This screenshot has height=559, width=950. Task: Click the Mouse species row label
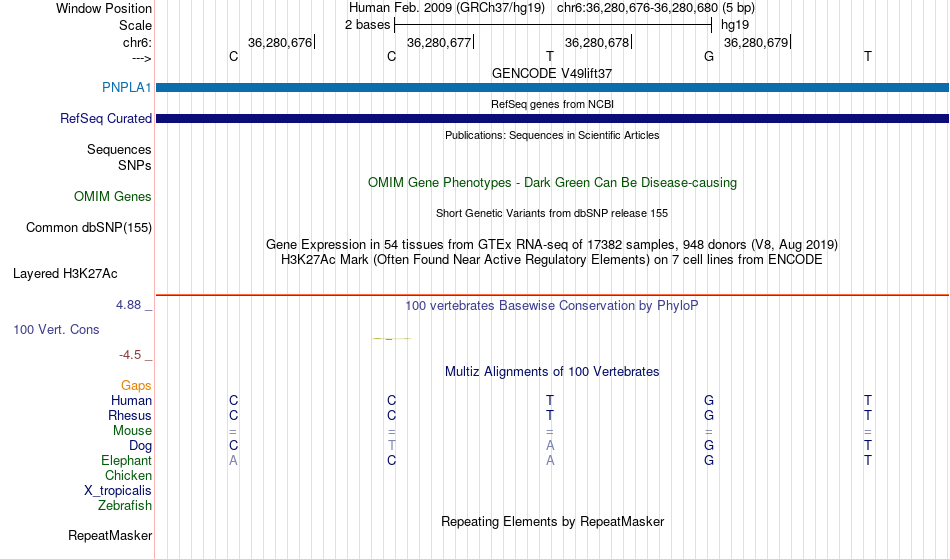click(132, 431)
